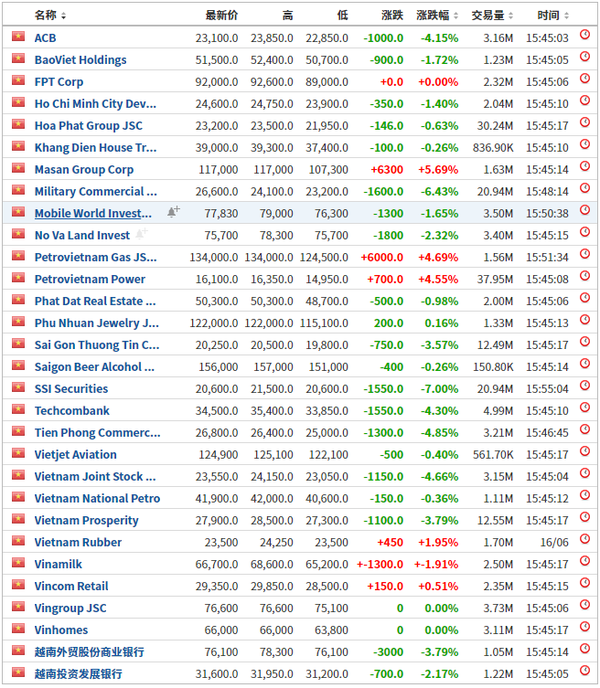
Task: Open the Vinamilk stock link
Action: (58, 564)
